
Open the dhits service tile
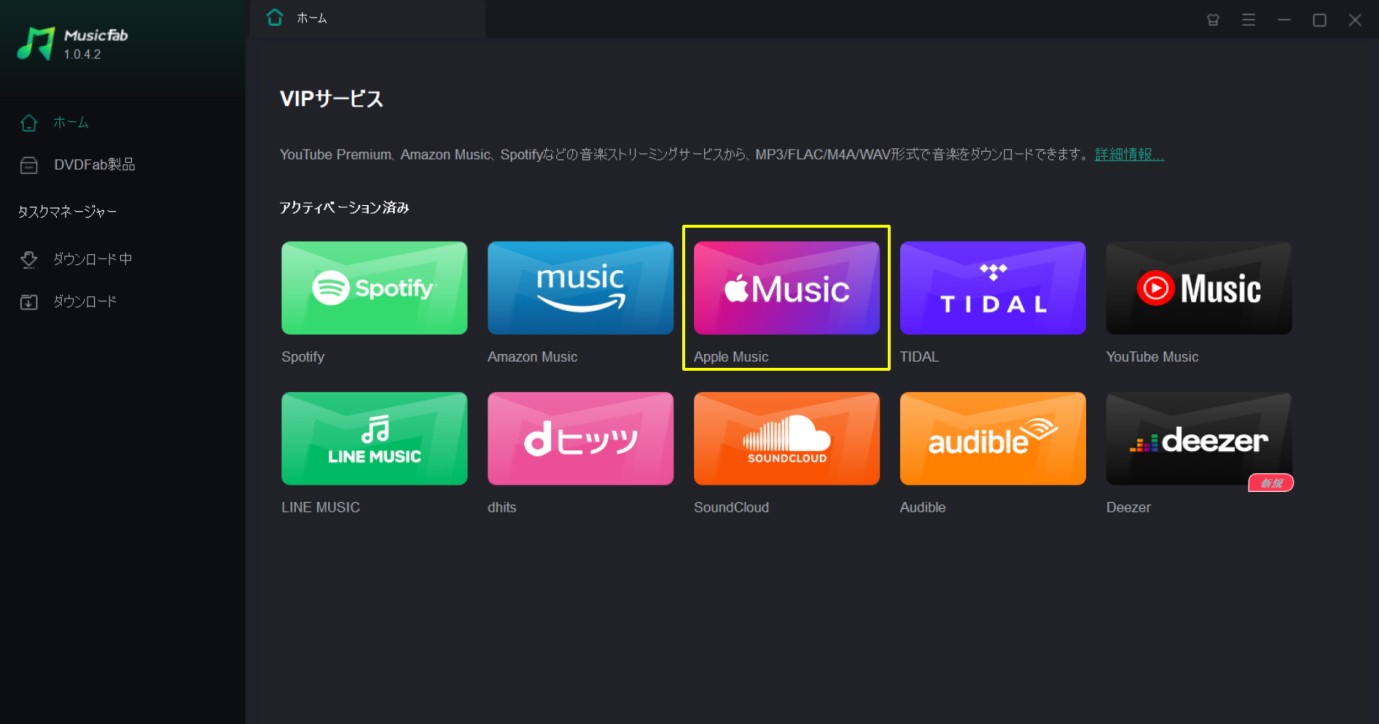tap(580, 439)
